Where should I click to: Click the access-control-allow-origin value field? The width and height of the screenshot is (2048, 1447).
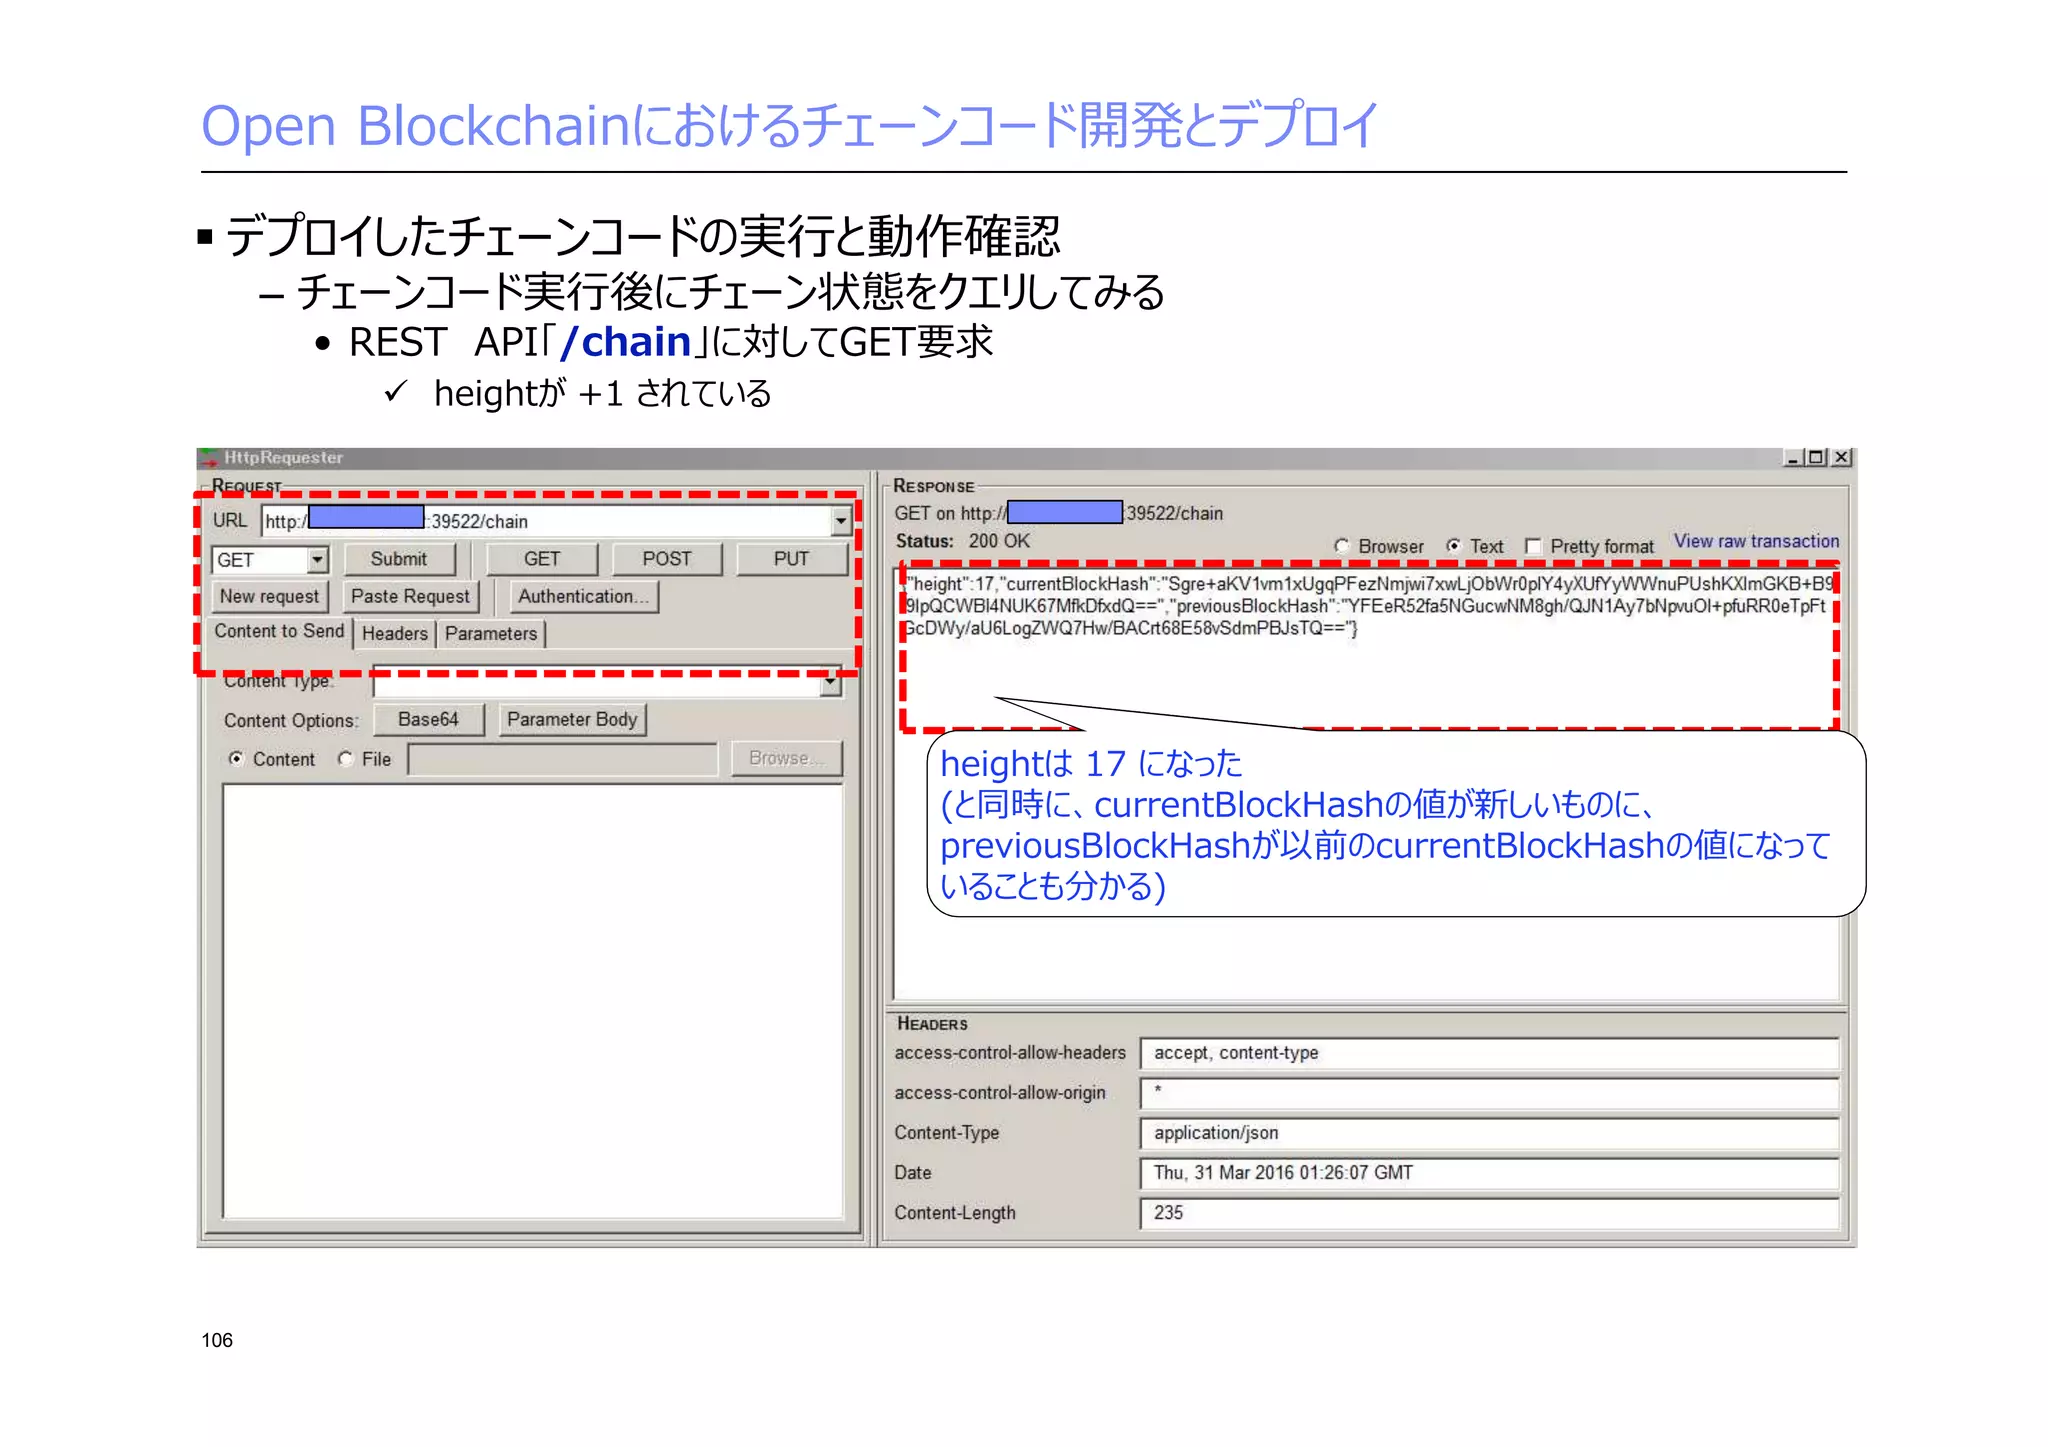click(1489, 1093)
